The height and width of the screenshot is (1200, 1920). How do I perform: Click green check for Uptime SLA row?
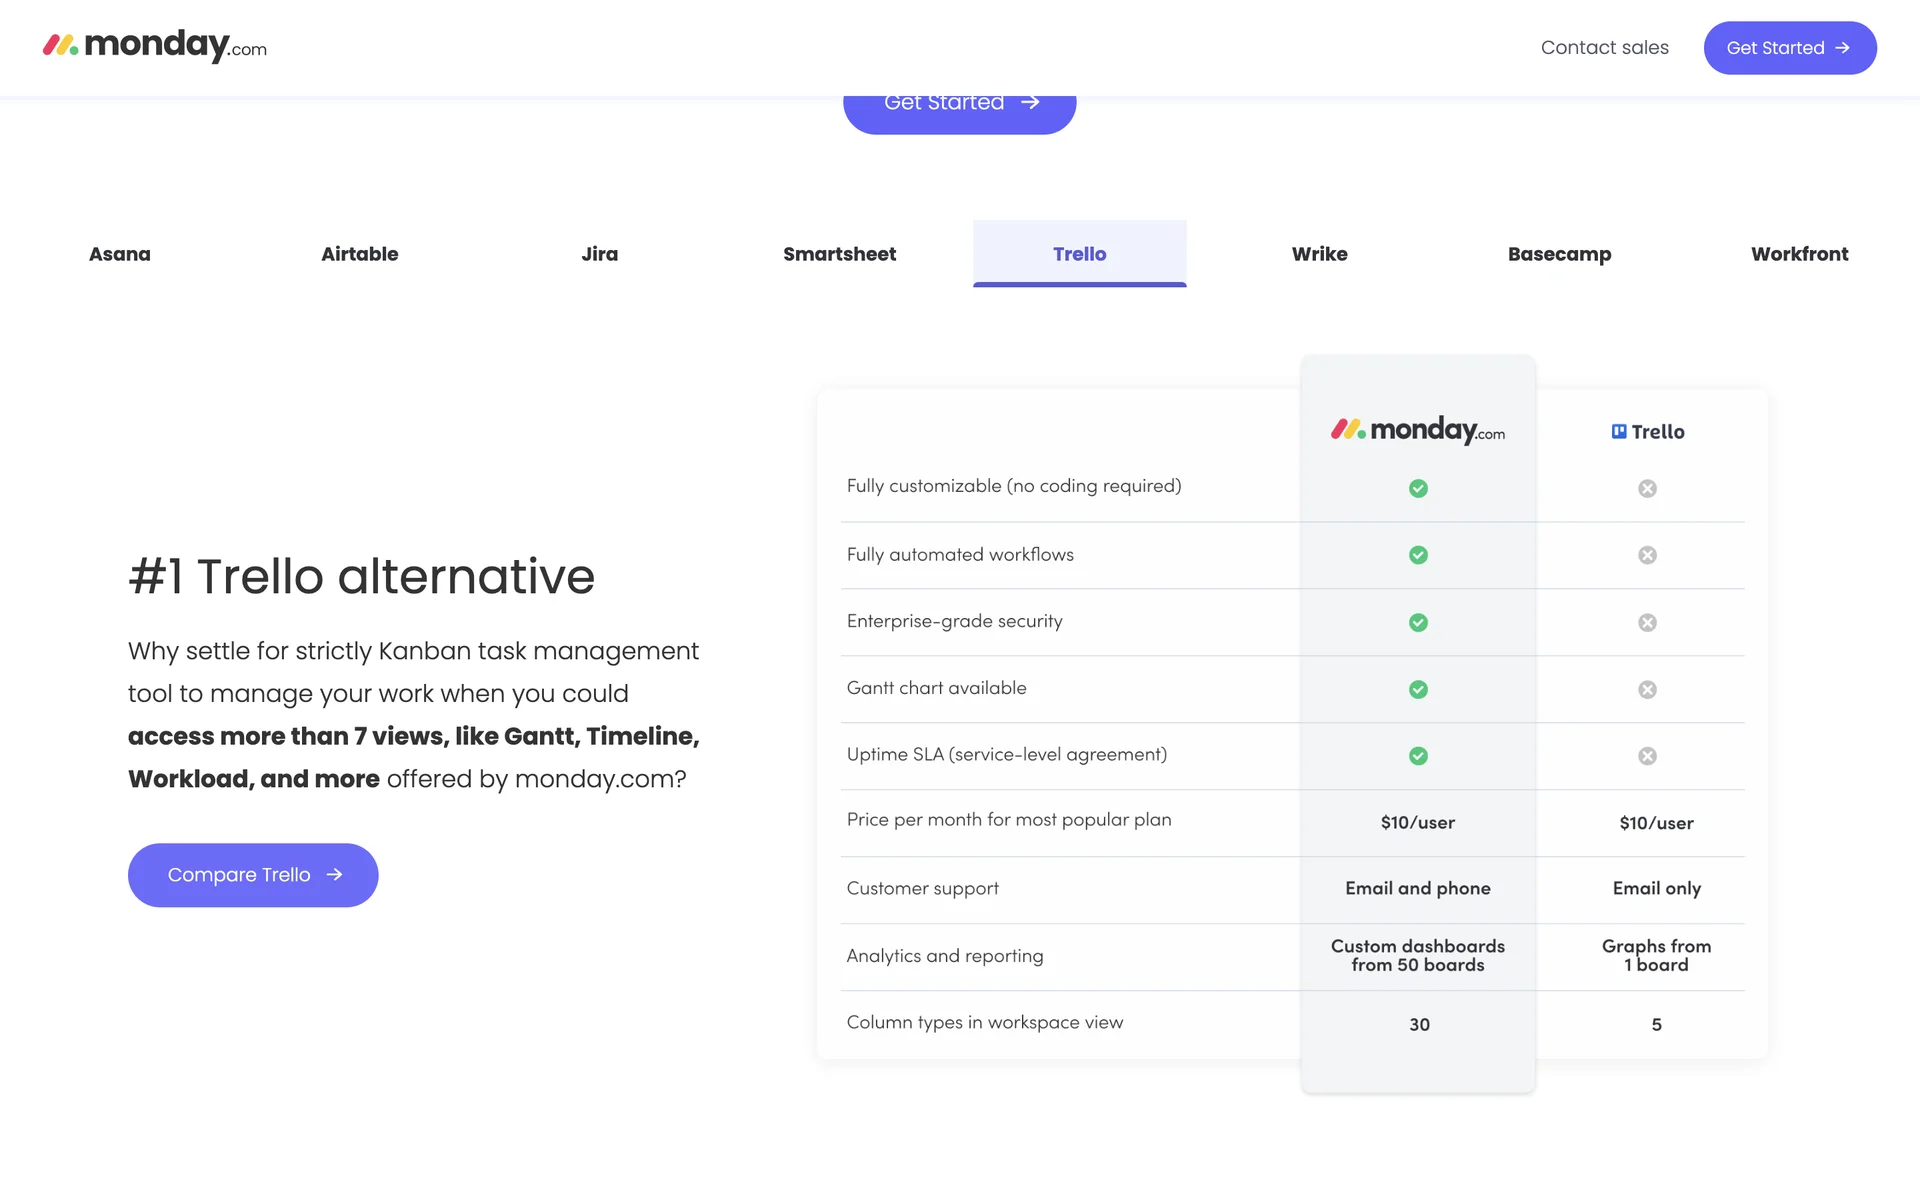[x=1418, y=756]
